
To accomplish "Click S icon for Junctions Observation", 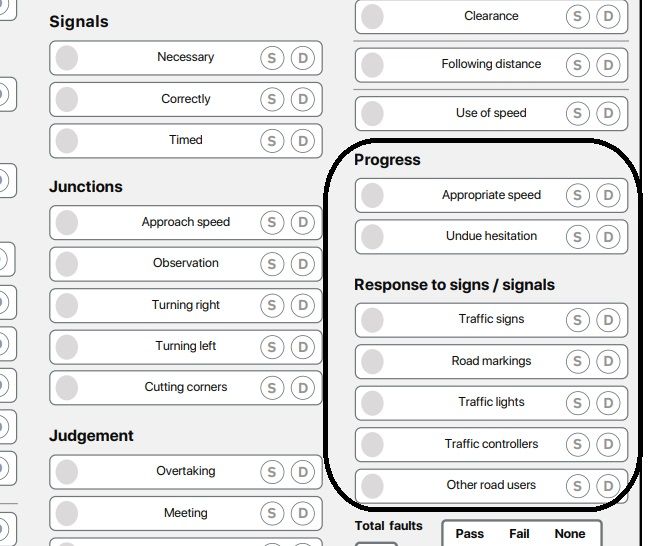I will tap(272, 264).
